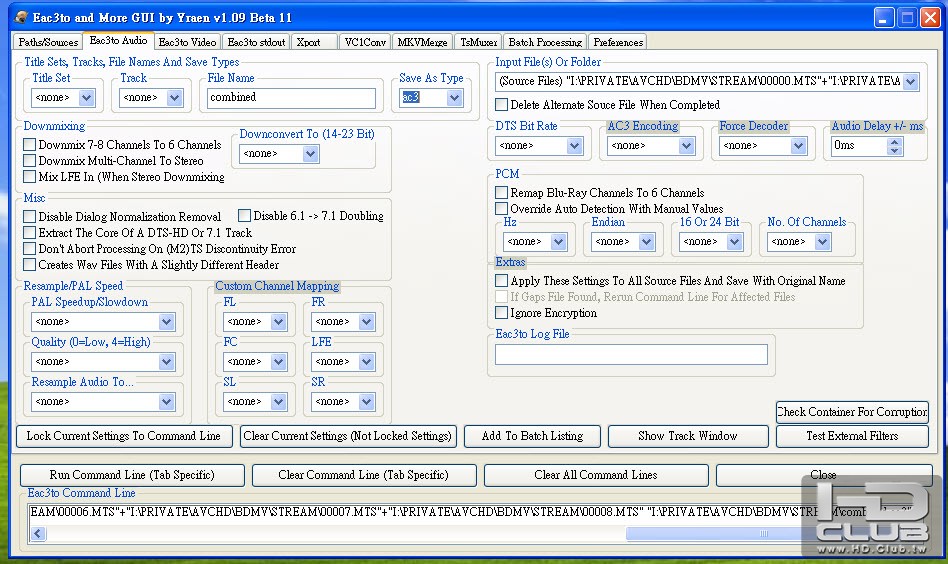Open the SL channel mapping dropdown
Image resolution: width=948 pixels, height=564 pixels.
tap(278, 401)
